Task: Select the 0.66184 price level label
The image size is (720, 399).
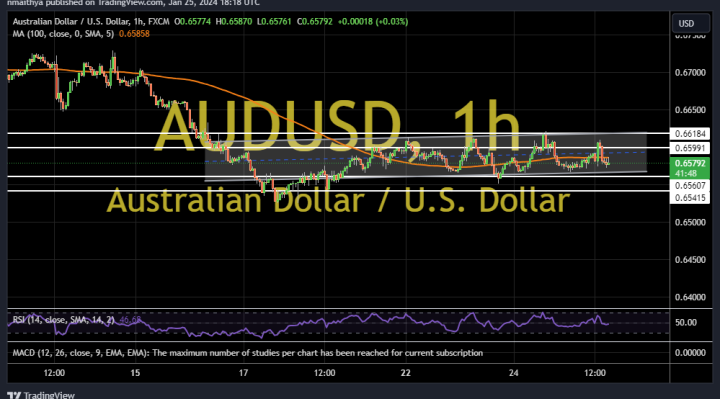Action: click(x=690, y=134)
